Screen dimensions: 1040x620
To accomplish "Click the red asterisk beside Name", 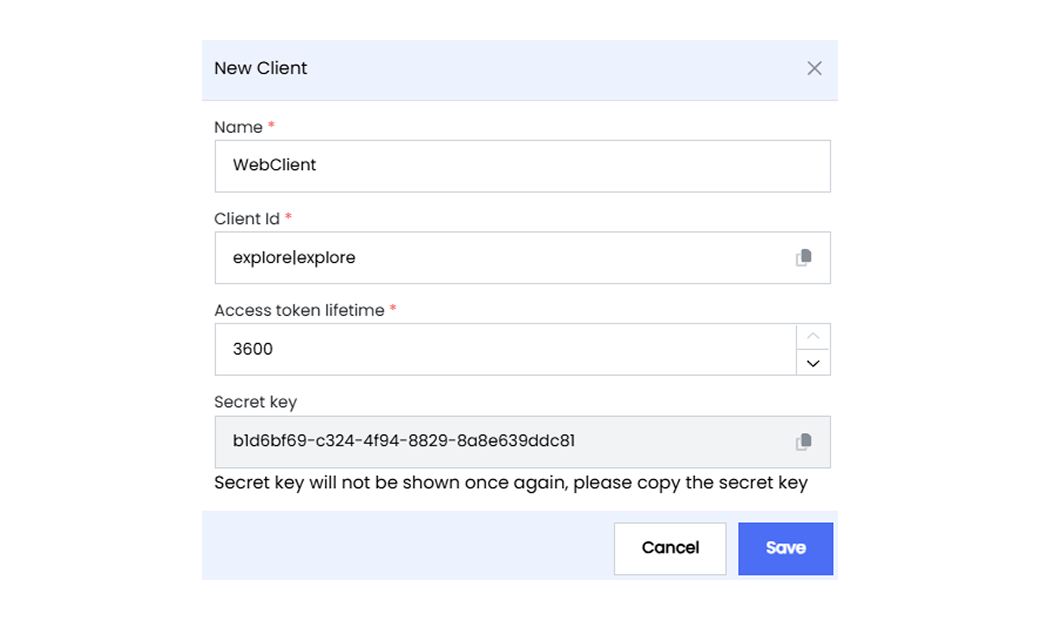I will click(271, 125).
